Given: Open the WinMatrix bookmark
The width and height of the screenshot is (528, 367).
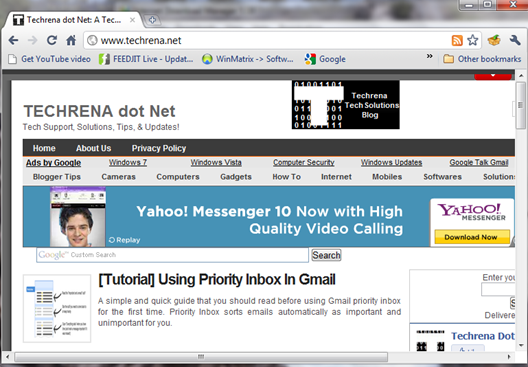Looking at the screenshot, I should [x=248, y=59].
